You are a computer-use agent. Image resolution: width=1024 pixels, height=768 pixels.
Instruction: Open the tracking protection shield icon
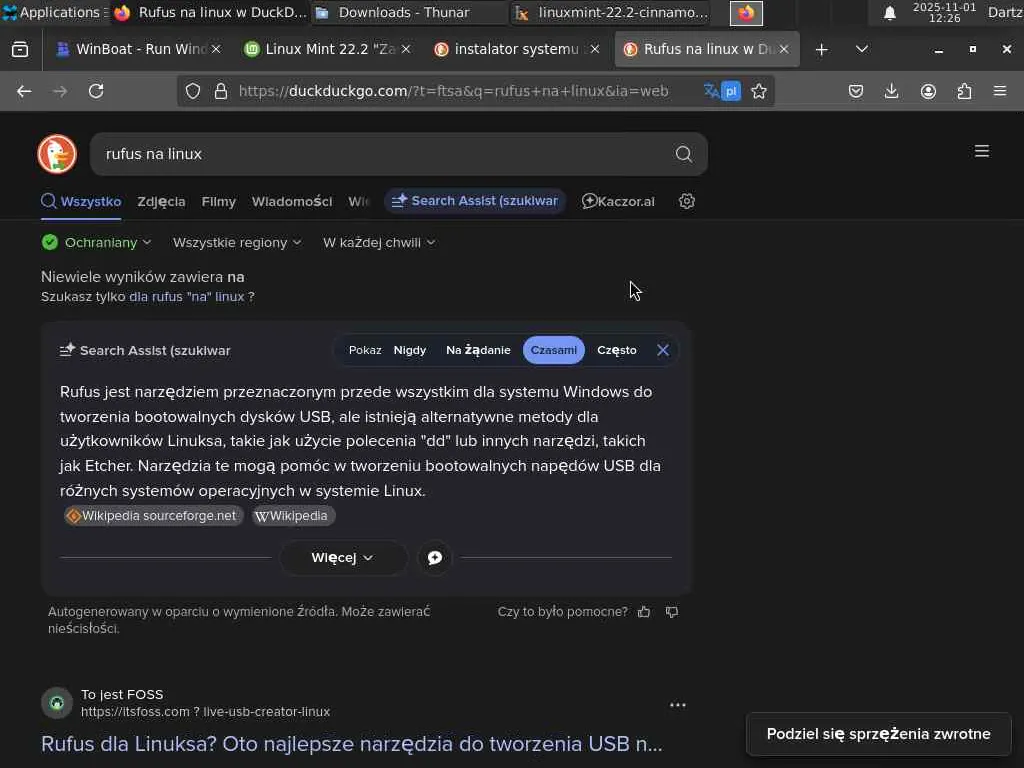point(193,91)
